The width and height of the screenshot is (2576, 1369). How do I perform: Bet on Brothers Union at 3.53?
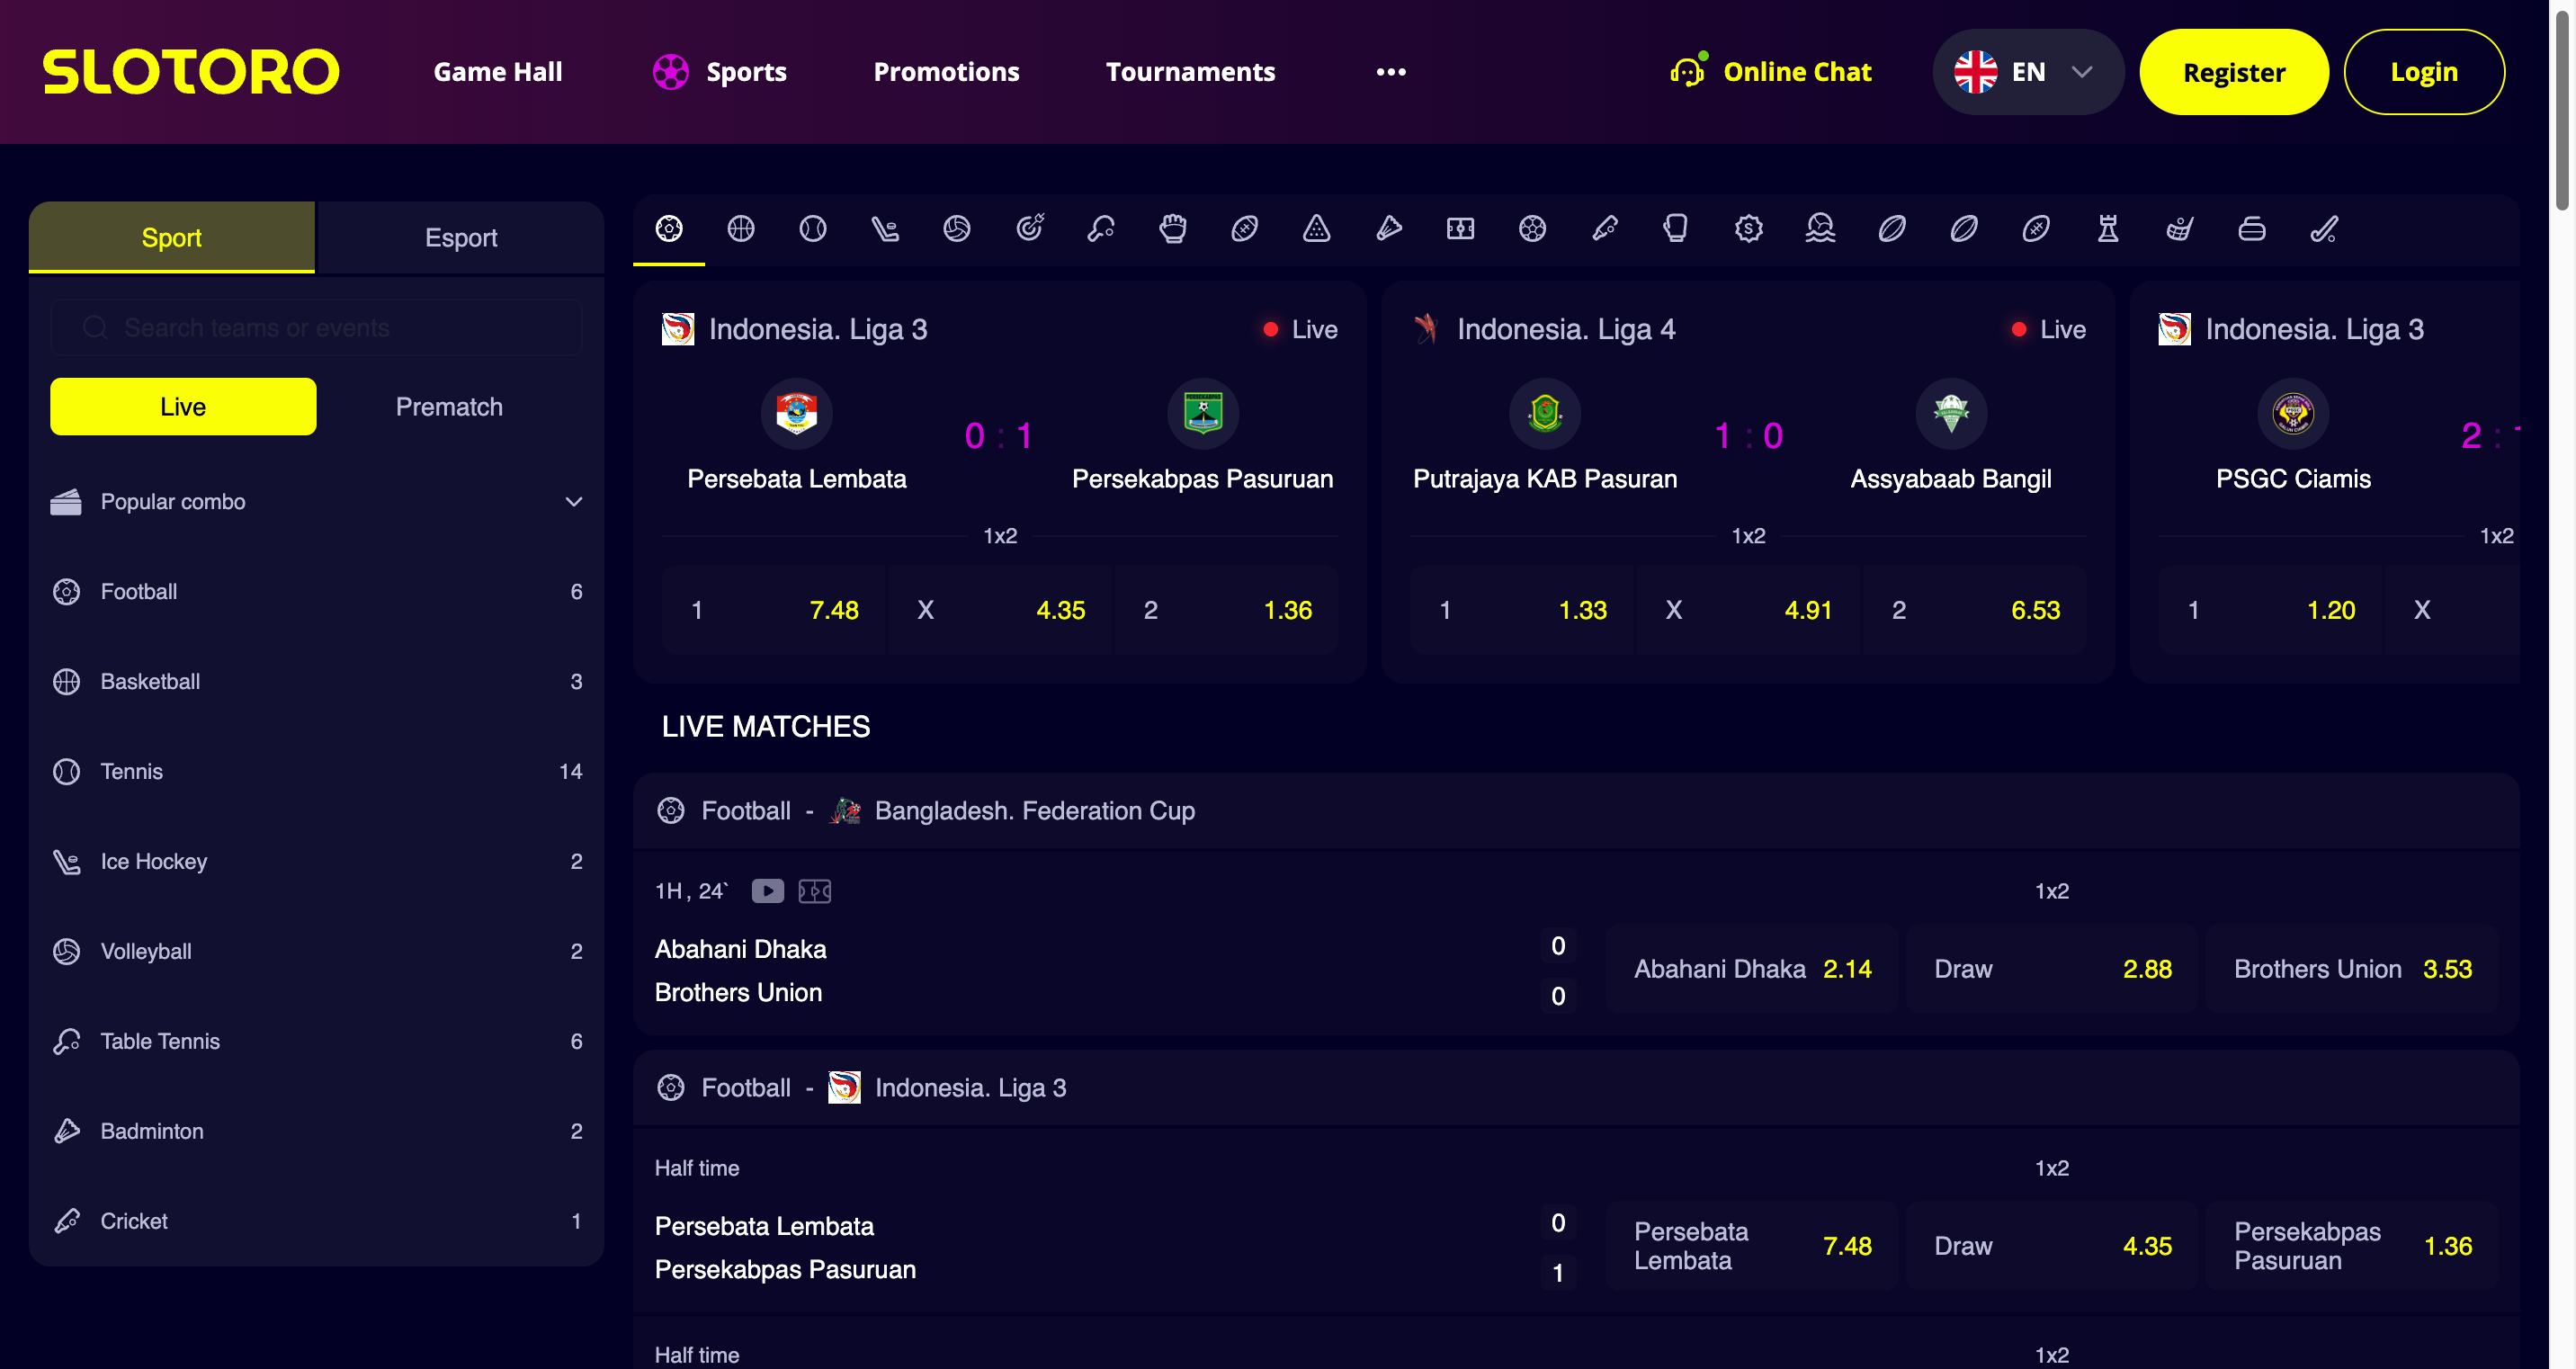pos(2352,968)
